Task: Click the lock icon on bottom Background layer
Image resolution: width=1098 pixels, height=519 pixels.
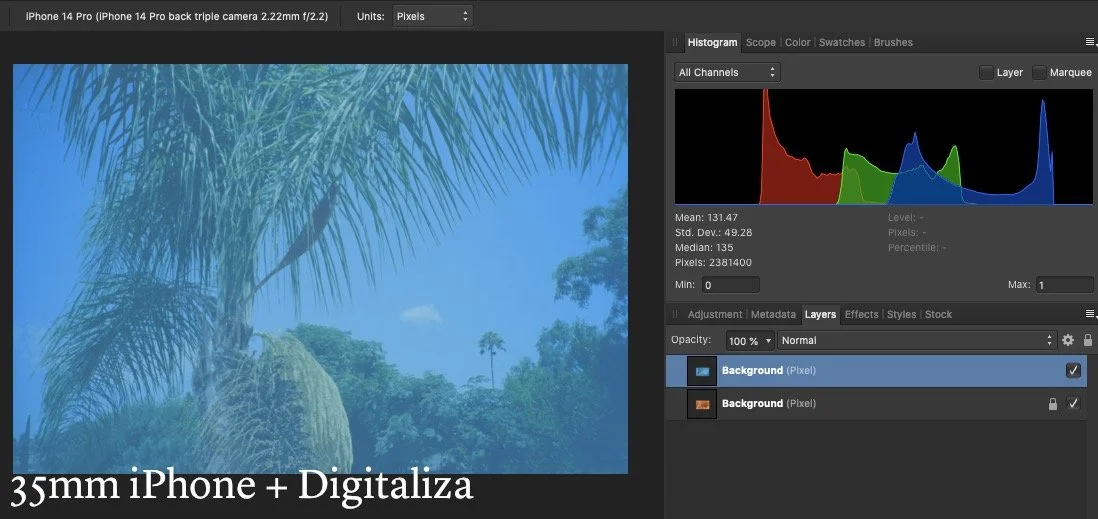Action: [1052, 404]
